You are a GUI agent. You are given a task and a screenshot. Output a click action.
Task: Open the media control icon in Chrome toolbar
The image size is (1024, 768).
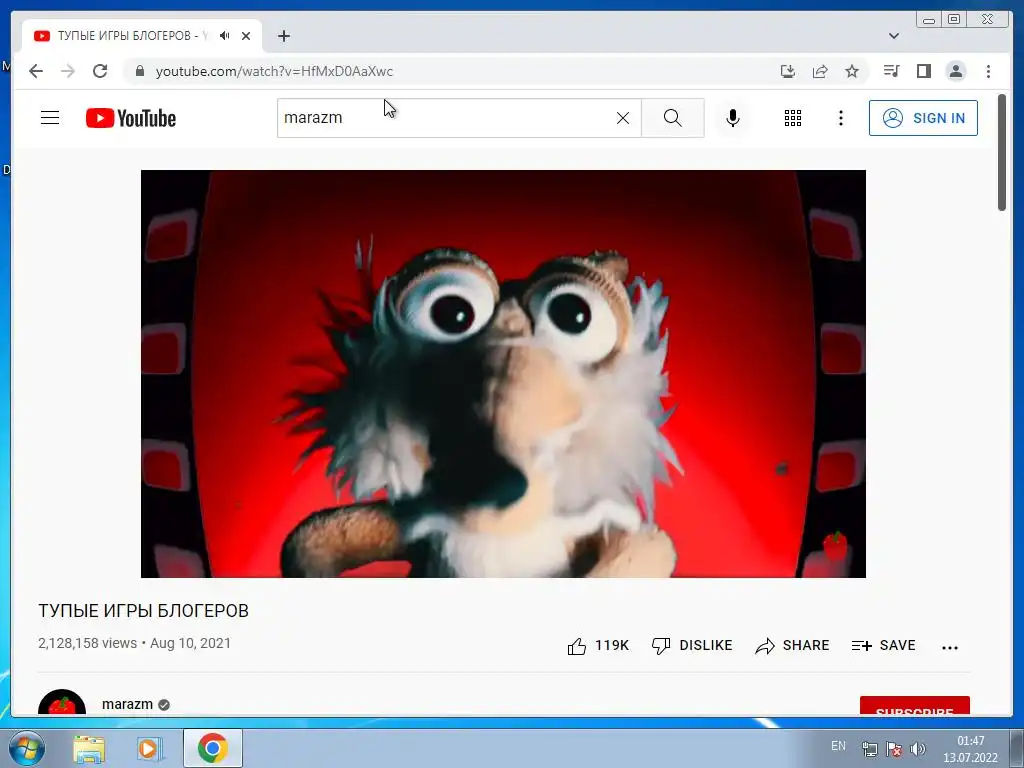tap(891, 71)
